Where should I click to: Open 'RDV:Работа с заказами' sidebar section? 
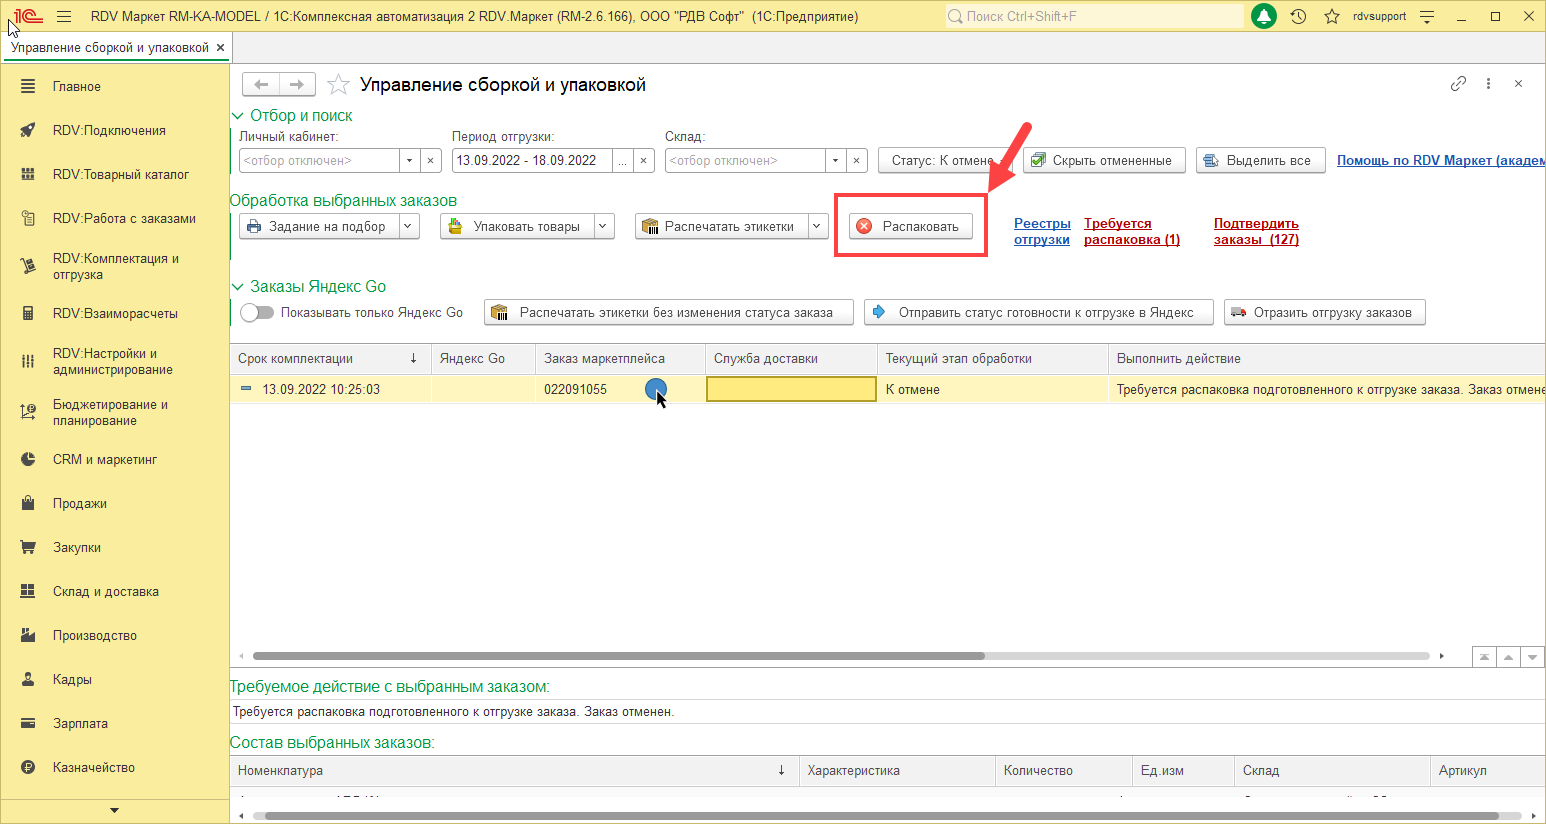[124, 218]
